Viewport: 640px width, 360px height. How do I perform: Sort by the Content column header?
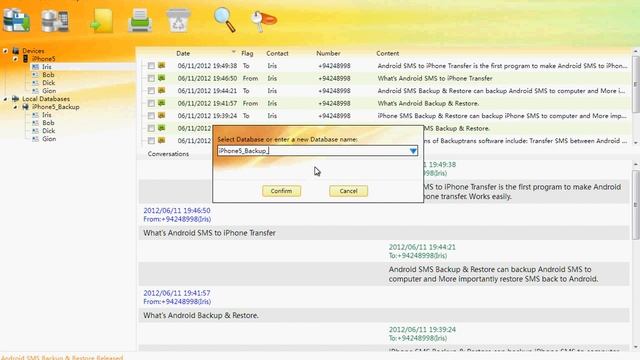pyautogui.click(x=387, y=53)
